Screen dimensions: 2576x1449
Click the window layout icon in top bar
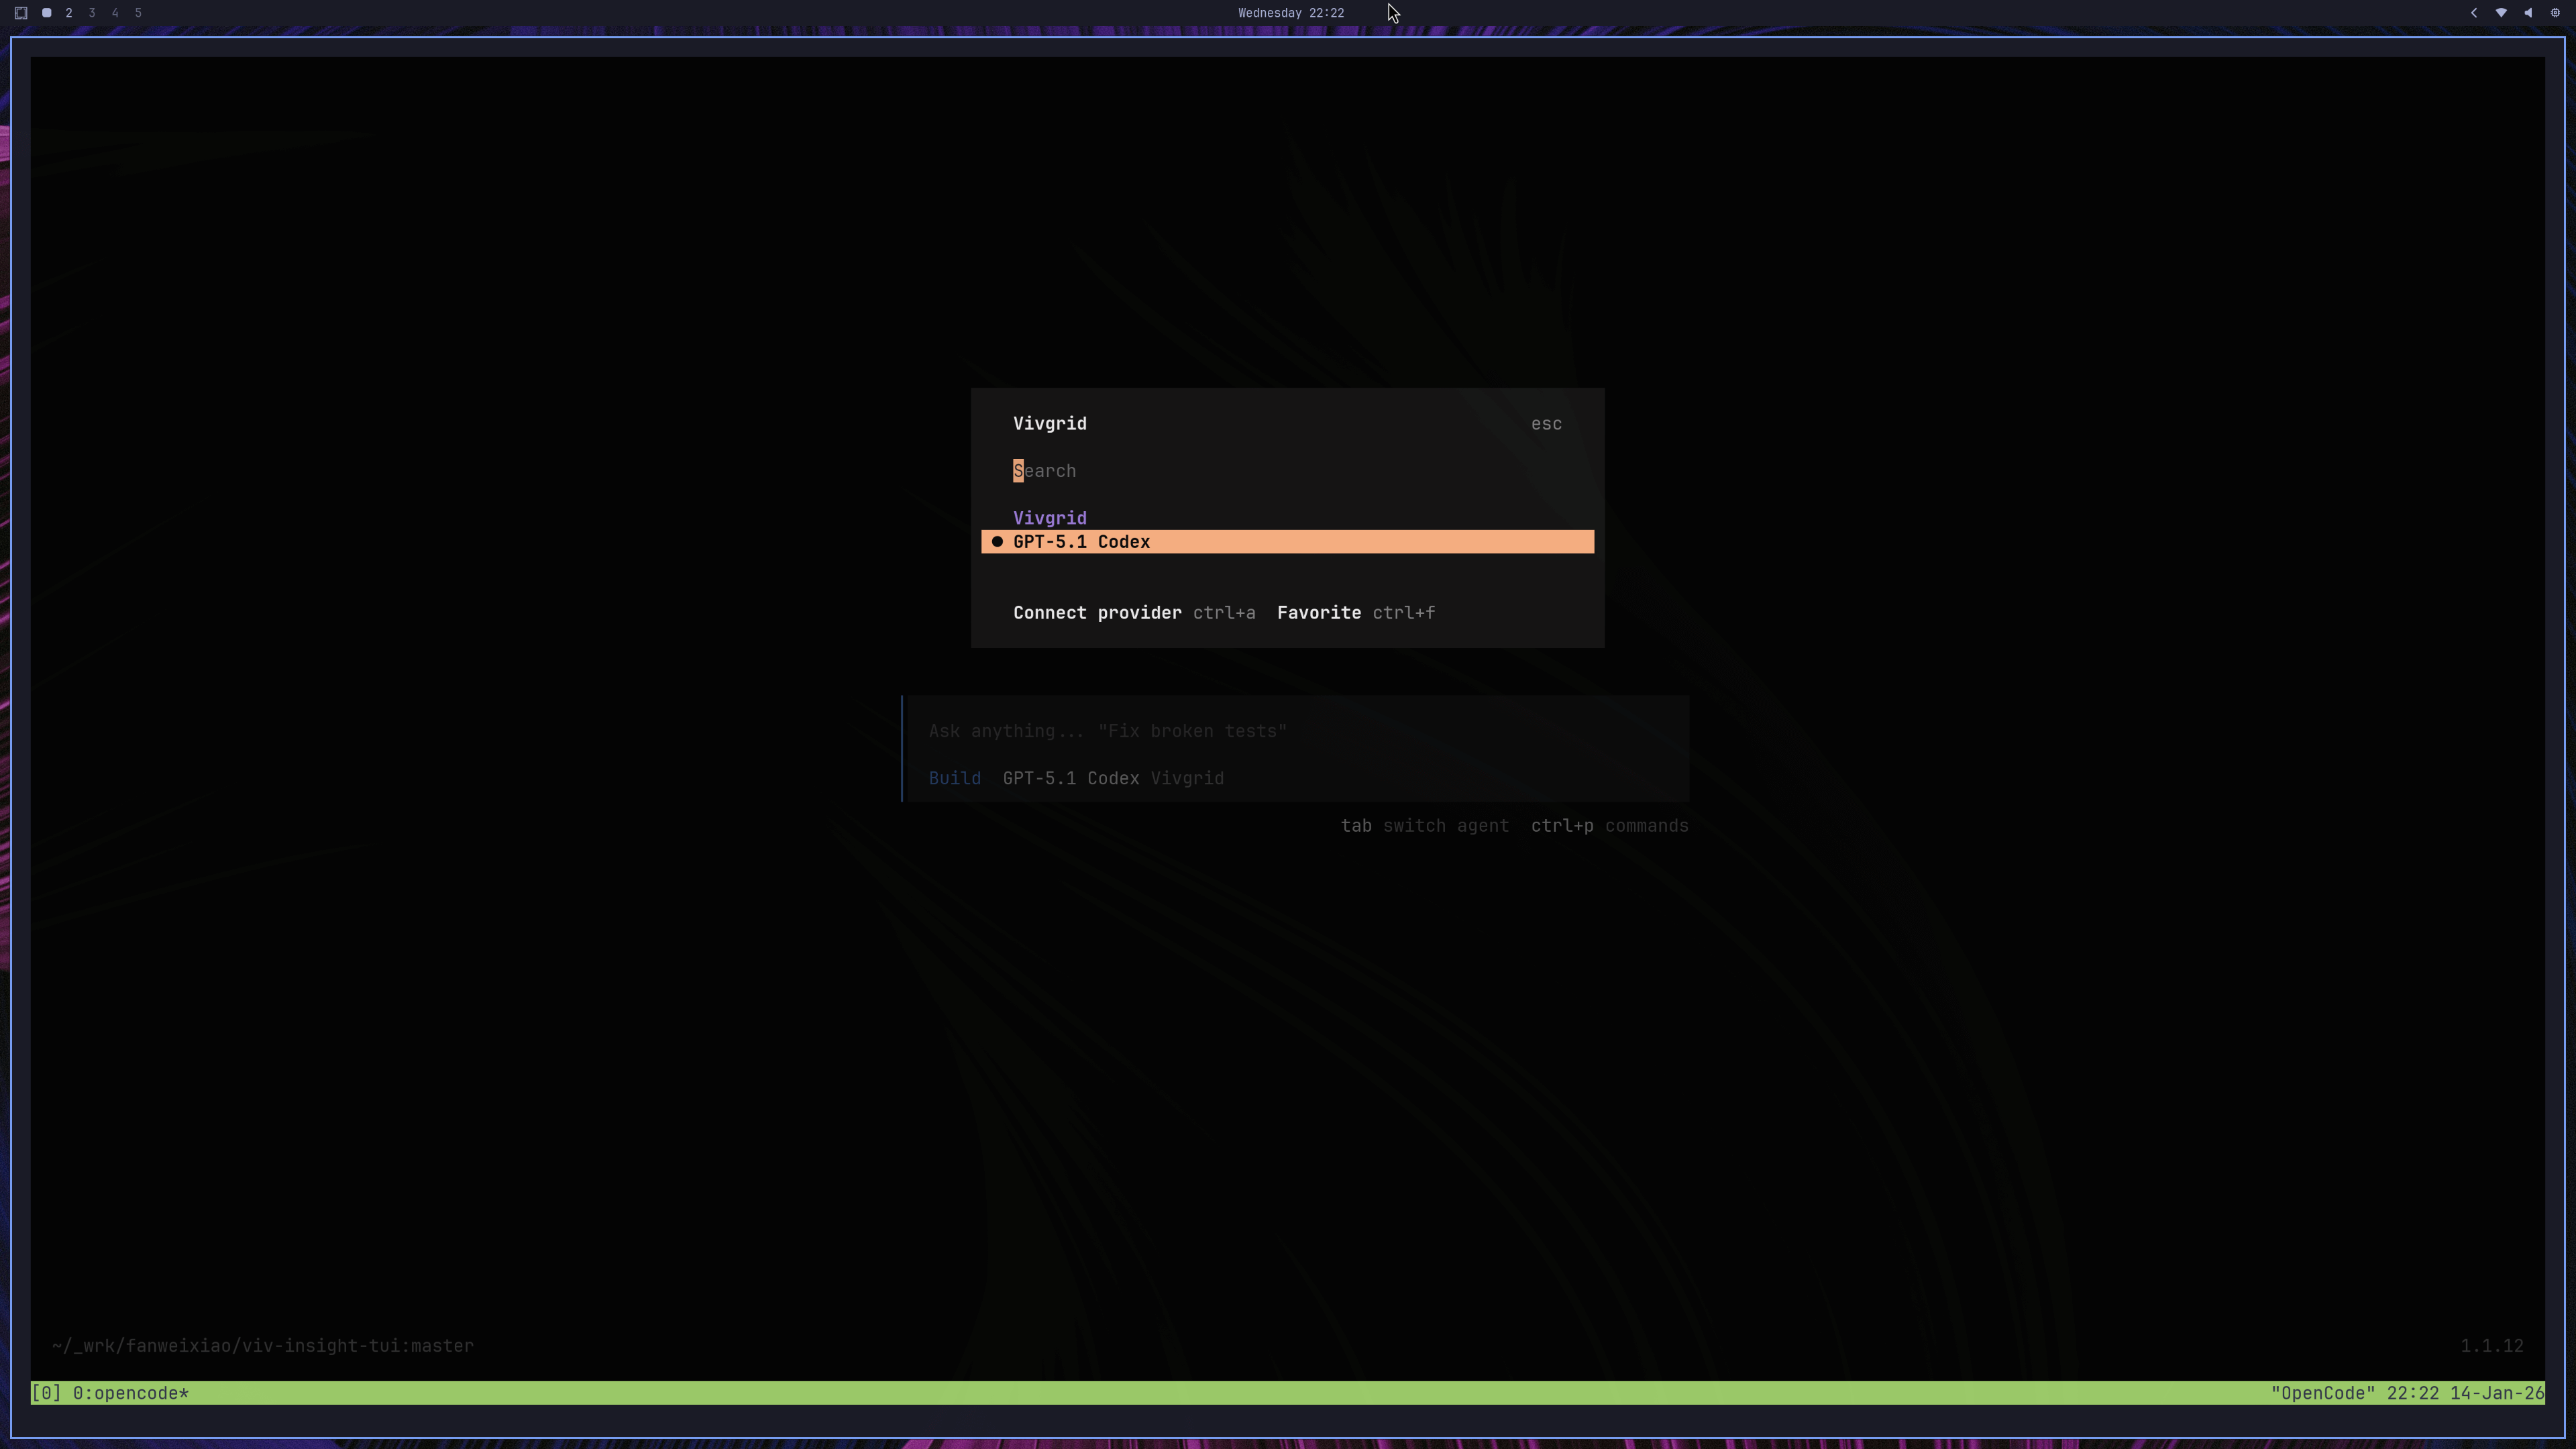21,13
